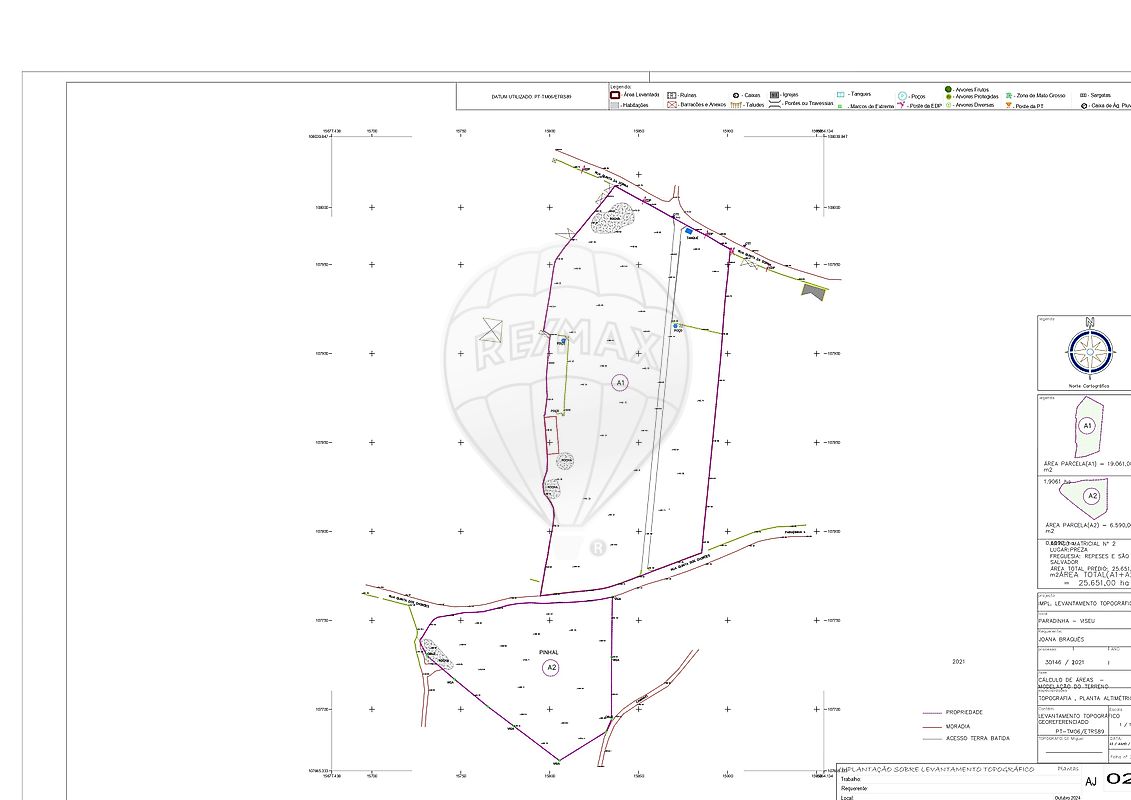Select the Árvores Frutos legend symbol
The image size is (1131, 800).
[x=949, y=89]
